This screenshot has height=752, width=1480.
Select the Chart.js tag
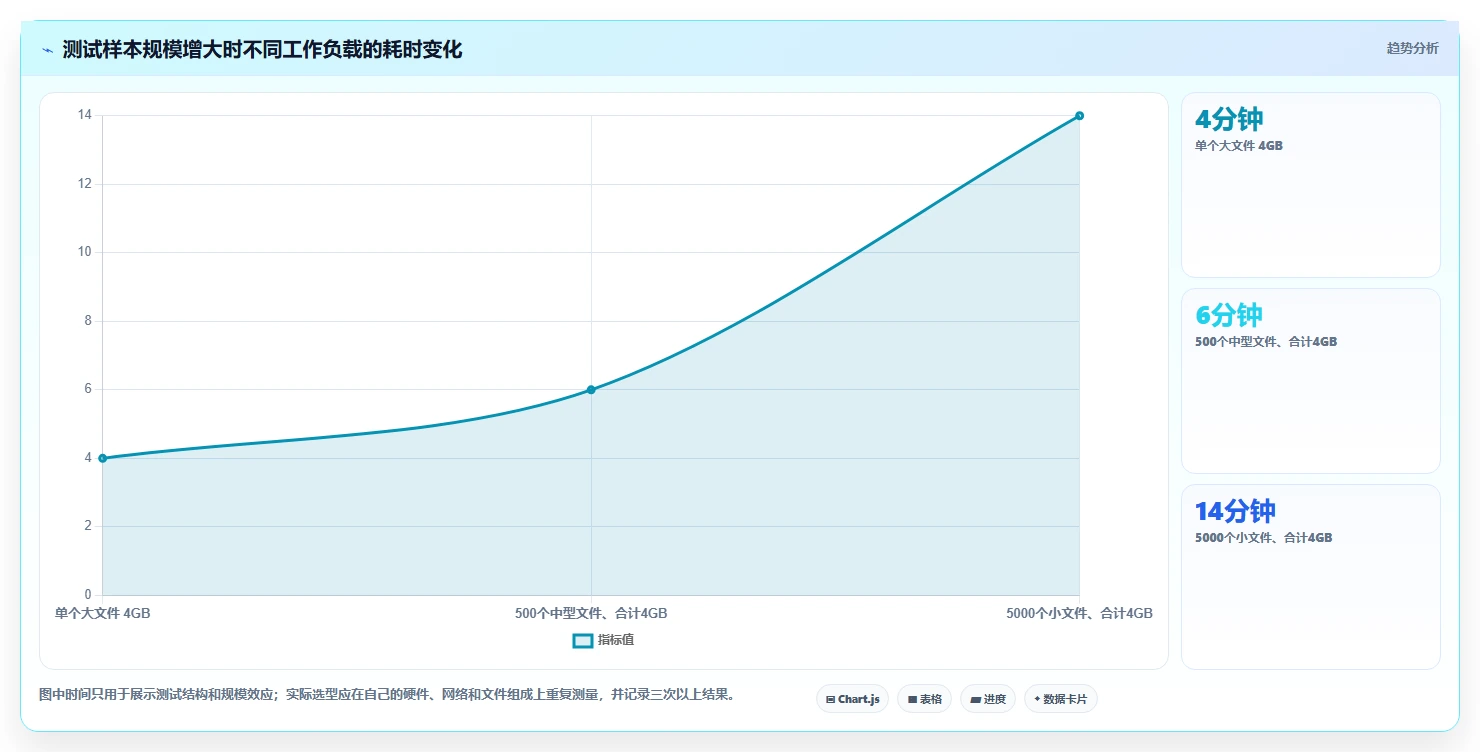[852, 699]
